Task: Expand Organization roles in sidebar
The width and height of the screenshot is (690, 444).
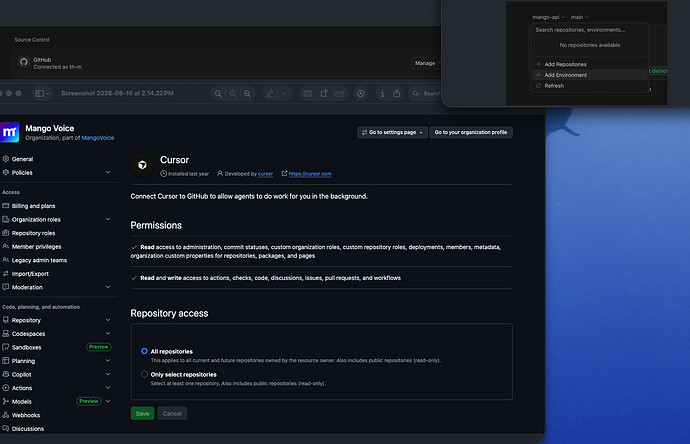Action: click(108, 219)
